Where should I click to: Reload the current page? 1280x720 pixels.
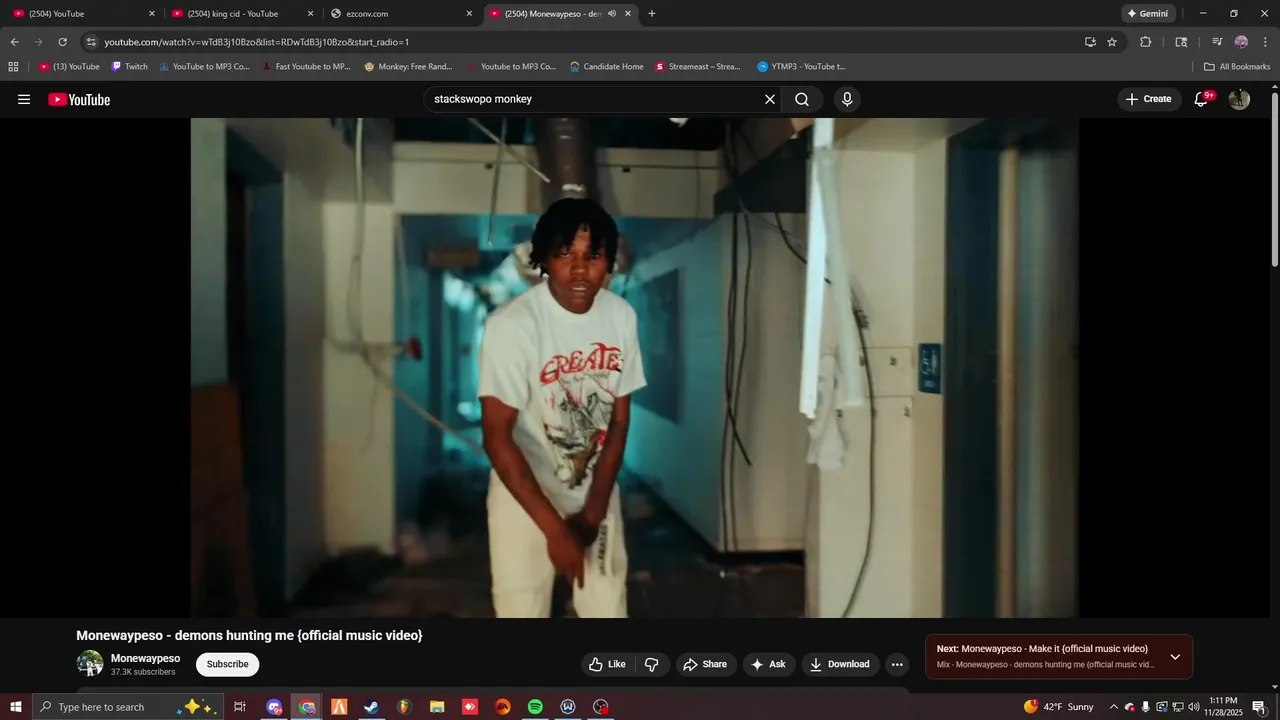click(62, 42)
